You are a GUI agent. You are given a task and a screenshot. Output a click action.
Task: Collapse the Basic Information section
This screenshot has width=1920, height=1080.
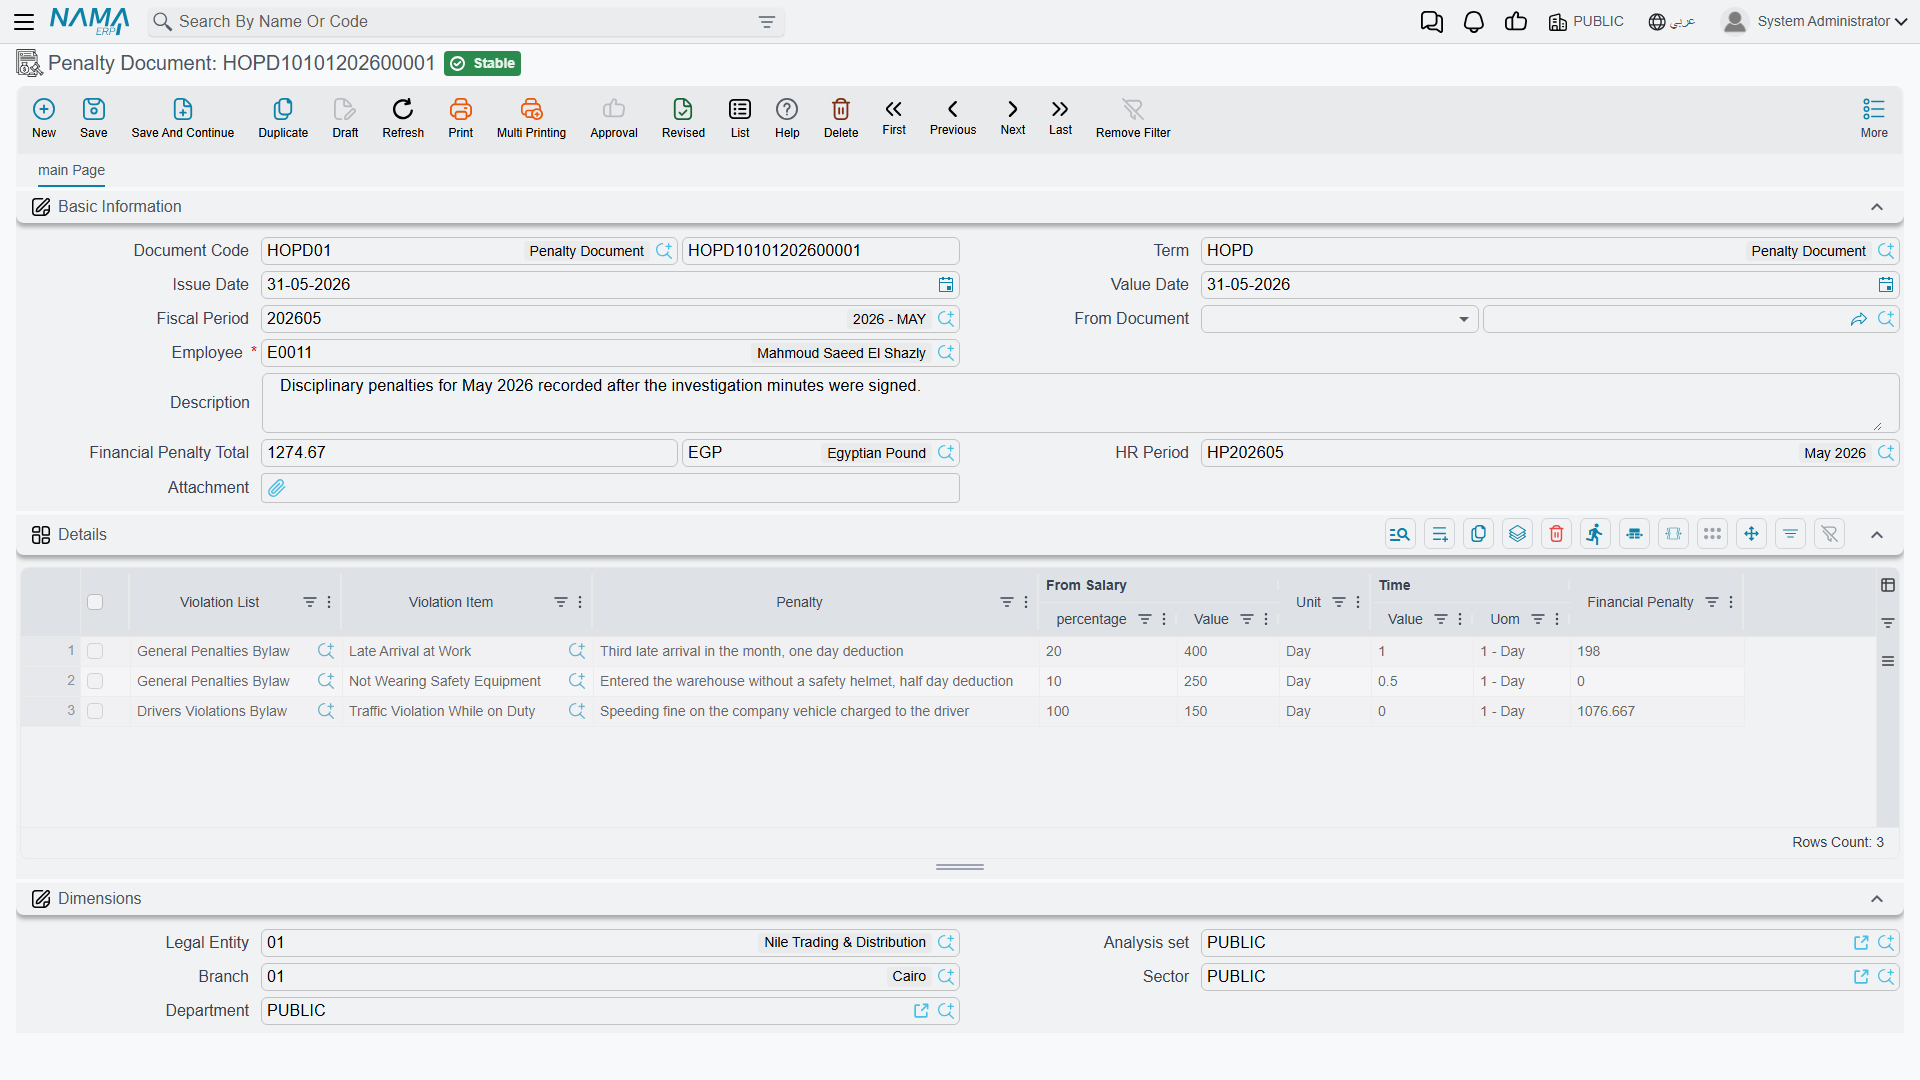coord(1877,207)
